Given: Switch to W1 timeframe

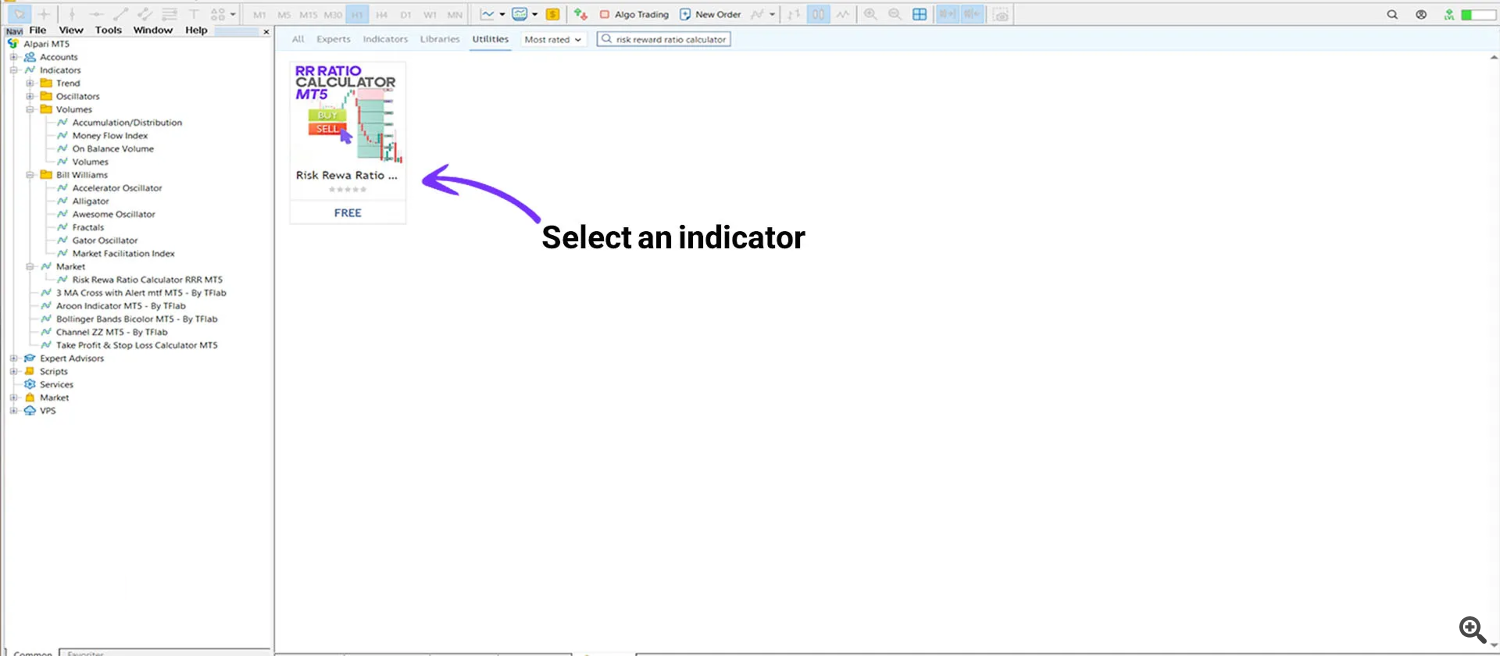Looking at the screenshot, I should (x=430, y=15).
